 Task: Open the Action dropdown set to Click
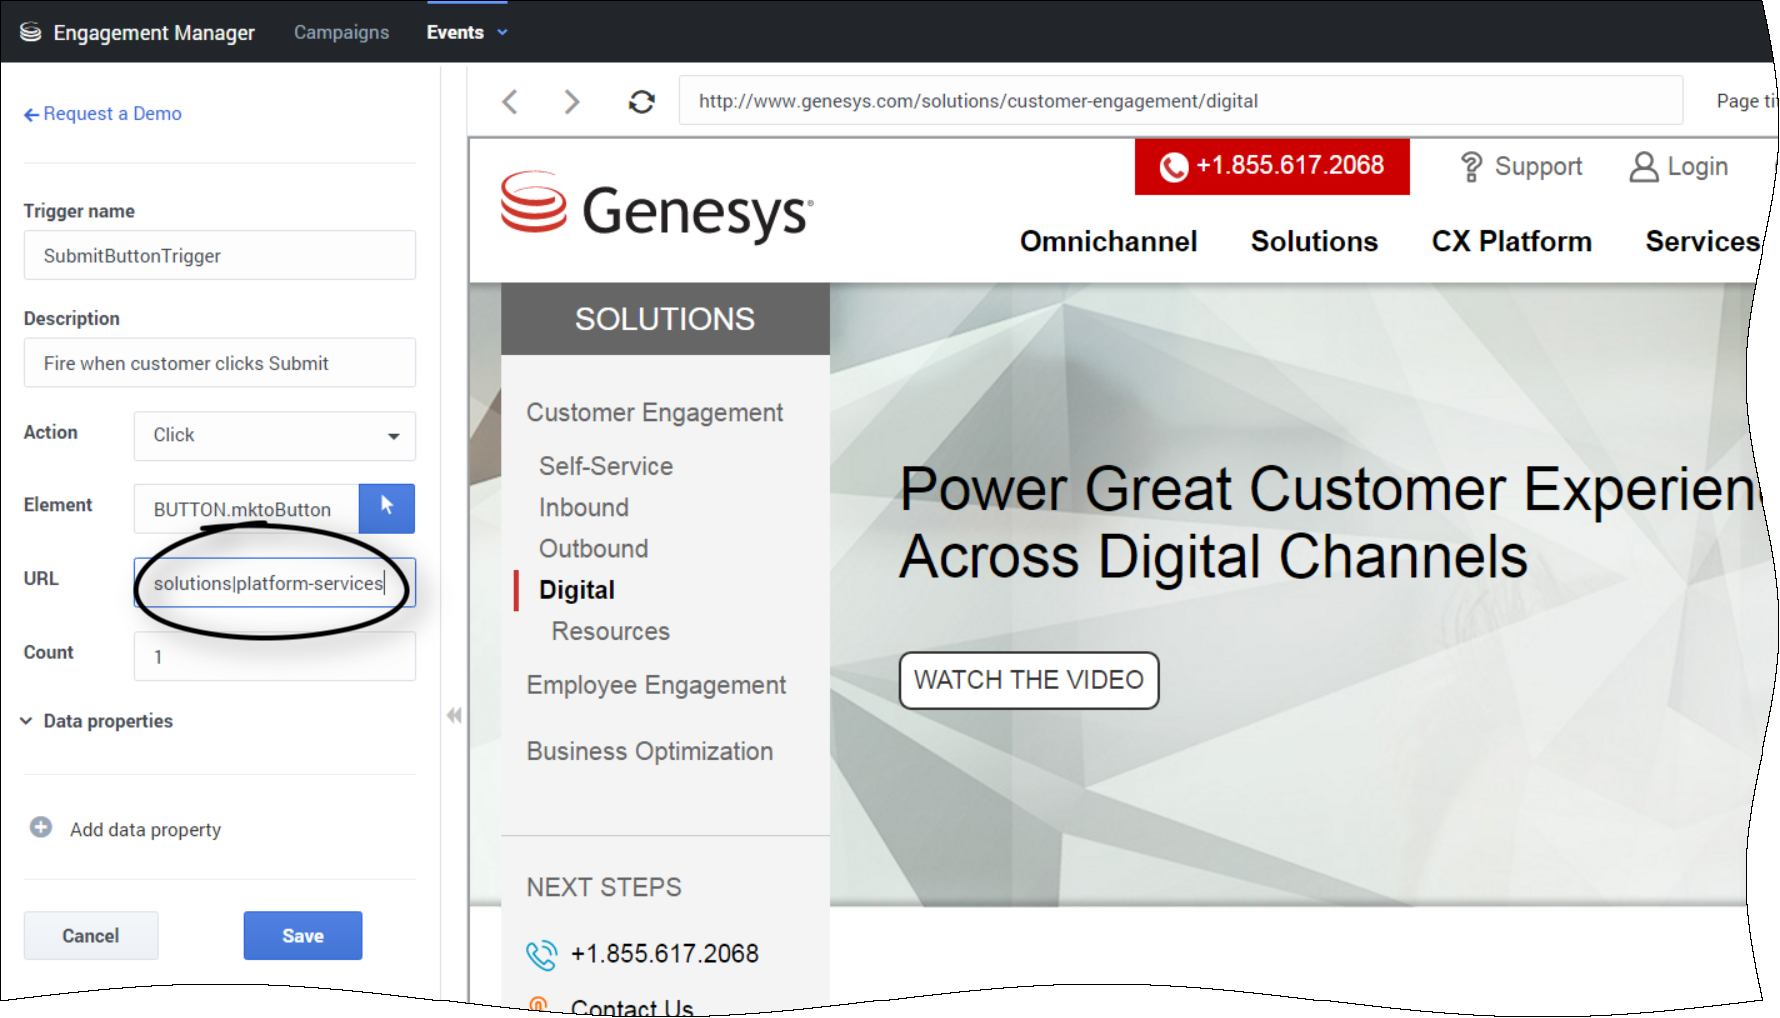[274, 436]
